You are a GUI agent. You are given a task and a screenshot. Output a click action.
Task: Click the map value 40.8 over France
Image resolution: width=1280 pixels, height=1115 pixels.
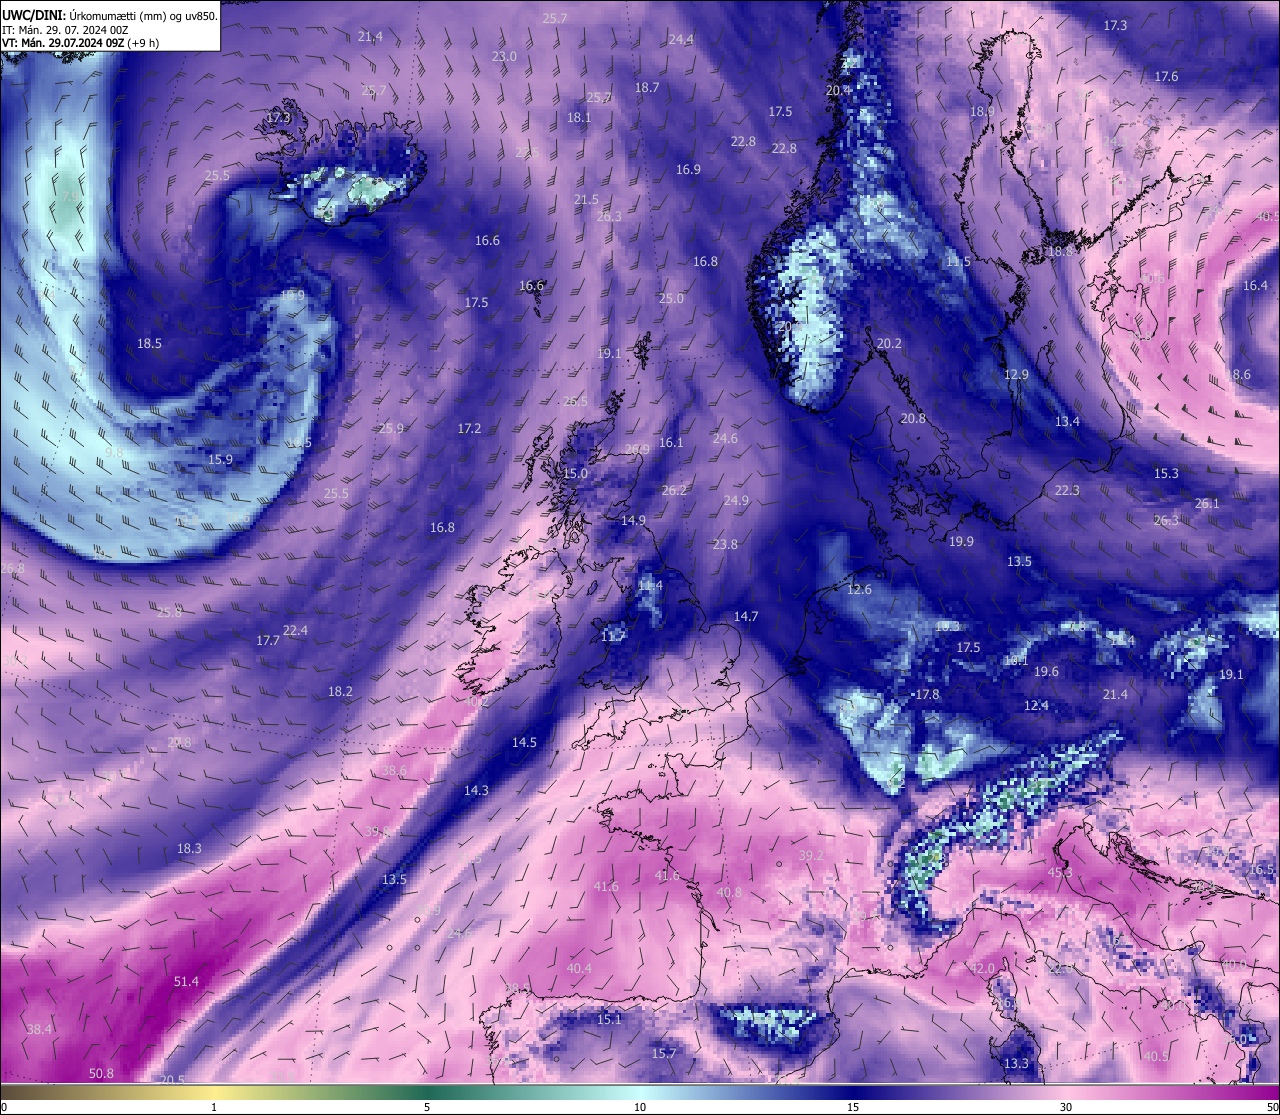tap(730, 893)
